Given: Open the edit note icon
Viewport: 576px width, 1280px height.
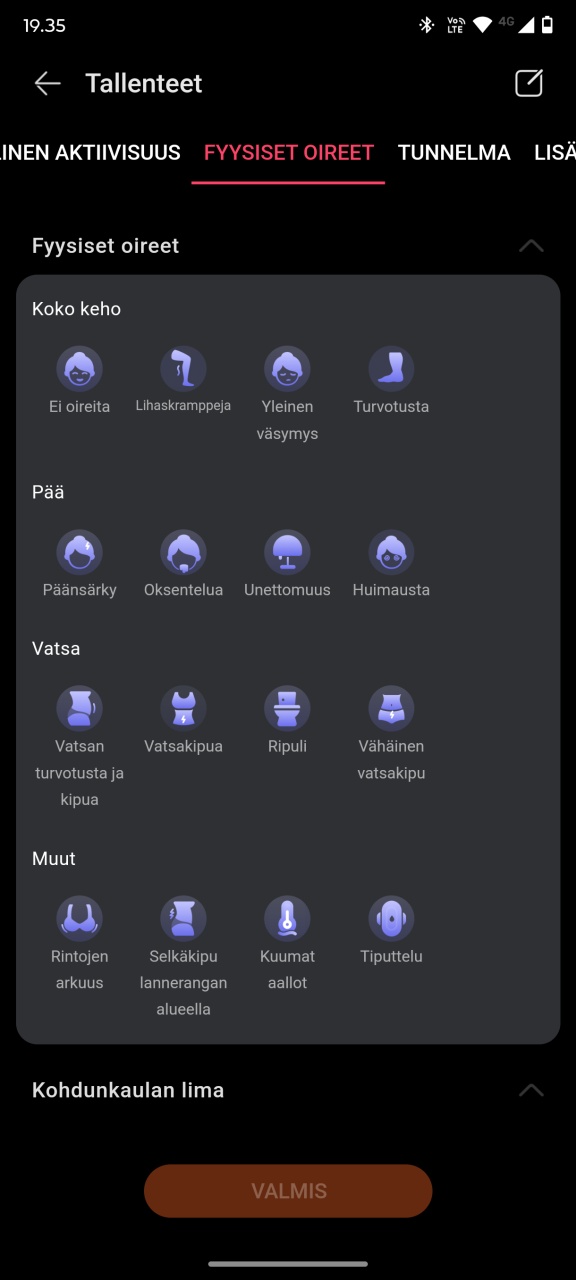Looking at the screenshot, I should (x=528, y=83).
